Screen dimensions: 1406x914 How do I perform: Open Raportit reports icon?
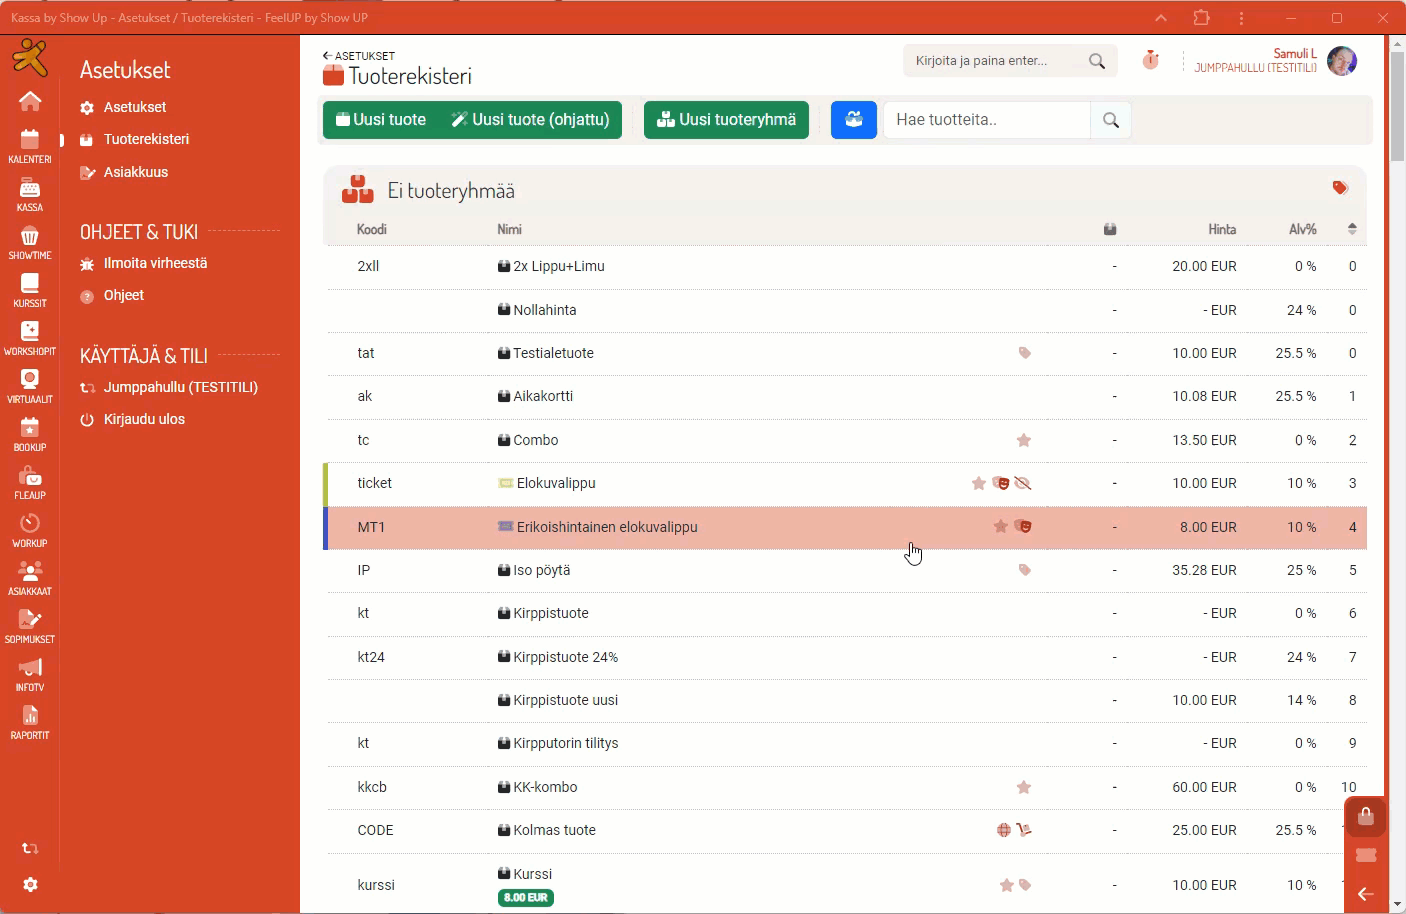[30, 721]
